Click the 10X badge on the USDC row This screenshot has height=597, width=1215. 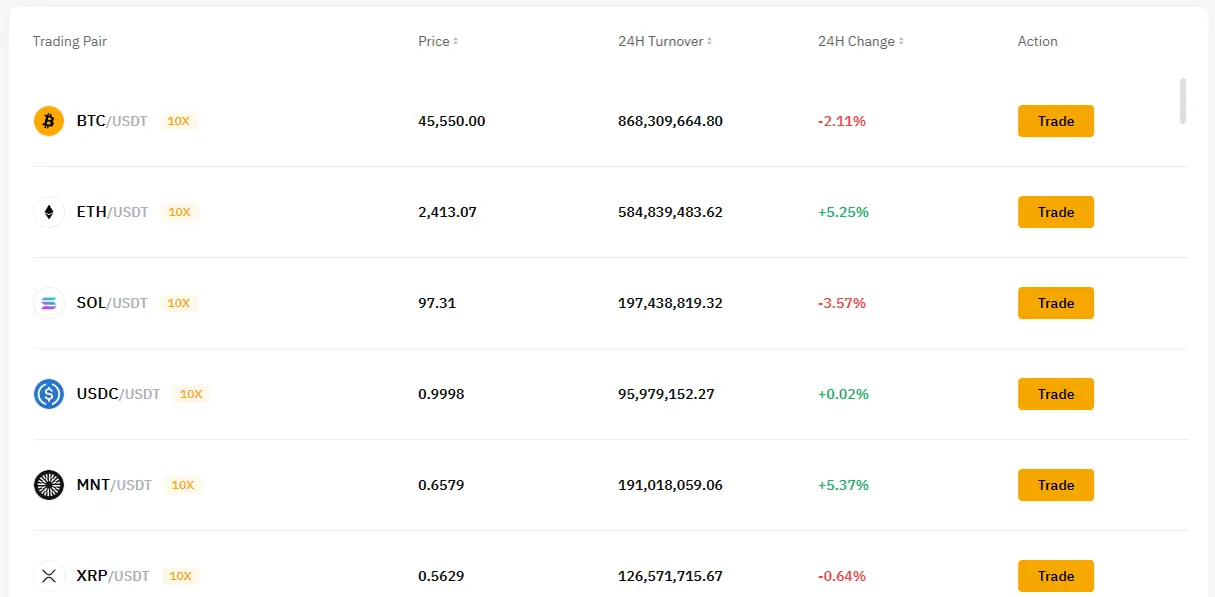point(191,394)
